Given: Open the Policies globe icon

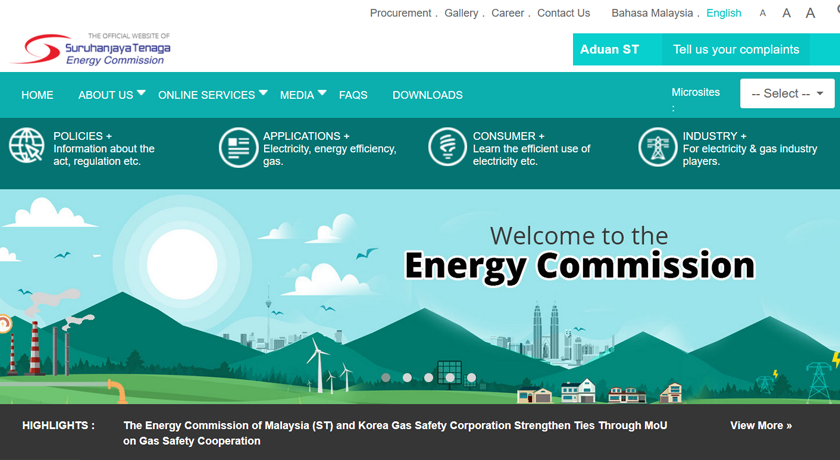Looking at the screenshot, I should (27, 146).
